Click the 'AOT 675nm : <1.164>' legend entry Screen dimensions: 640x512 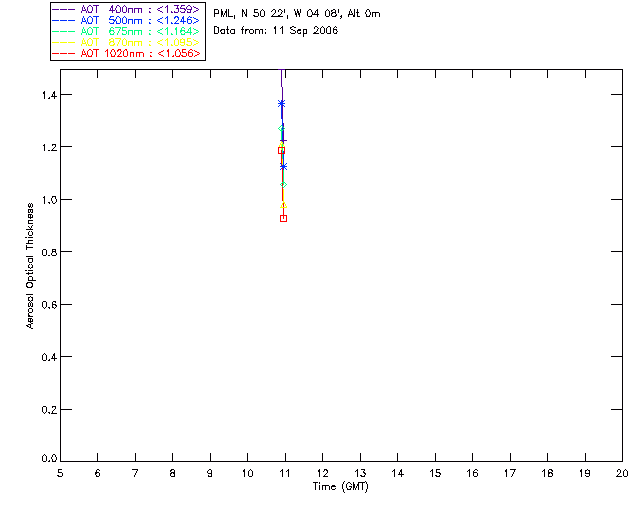[140, 31]
